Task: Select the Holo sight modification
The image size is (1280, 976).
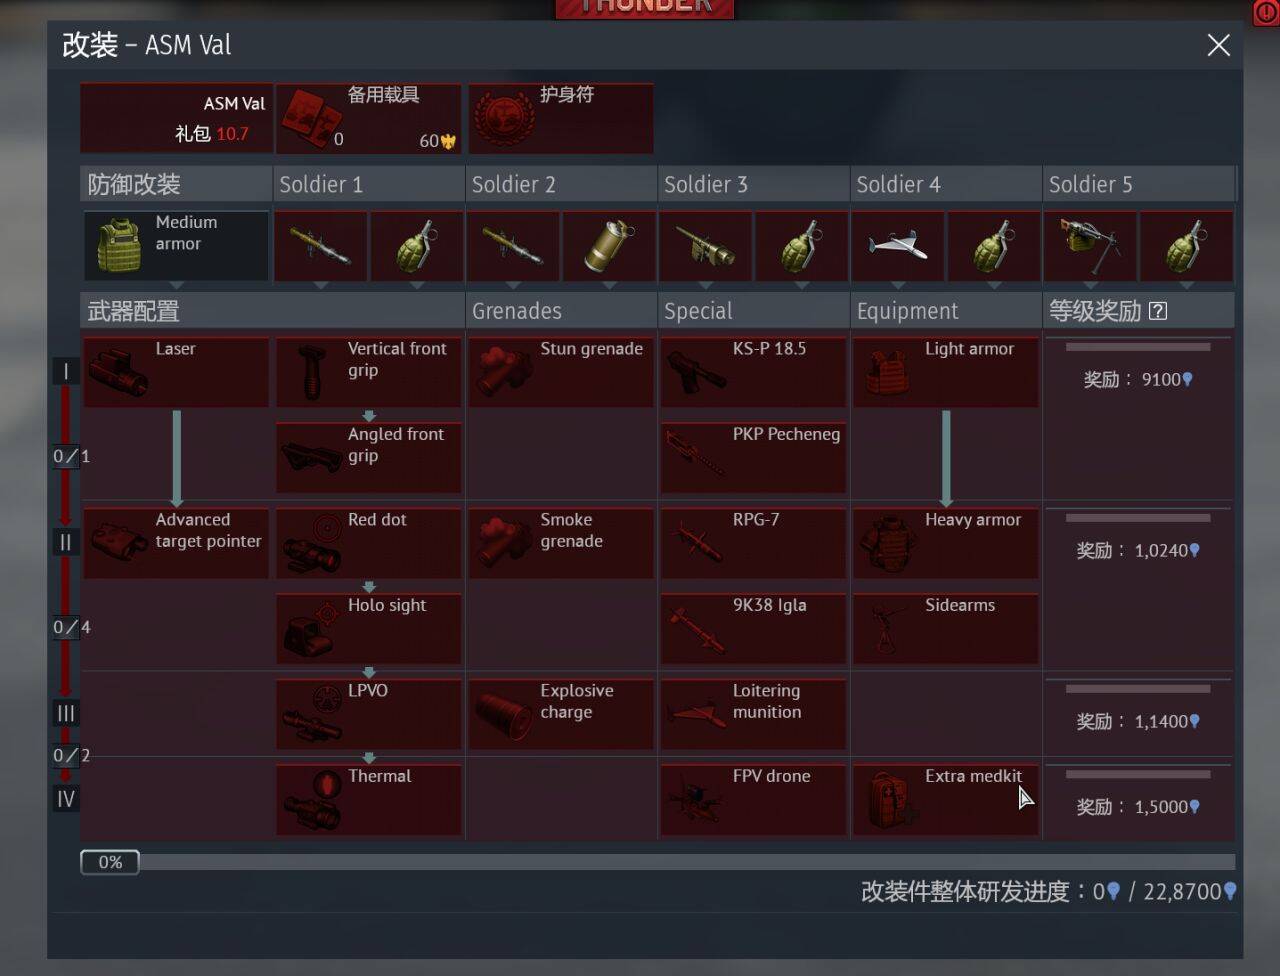Action: pyautogui.click(x=369, y=629)
